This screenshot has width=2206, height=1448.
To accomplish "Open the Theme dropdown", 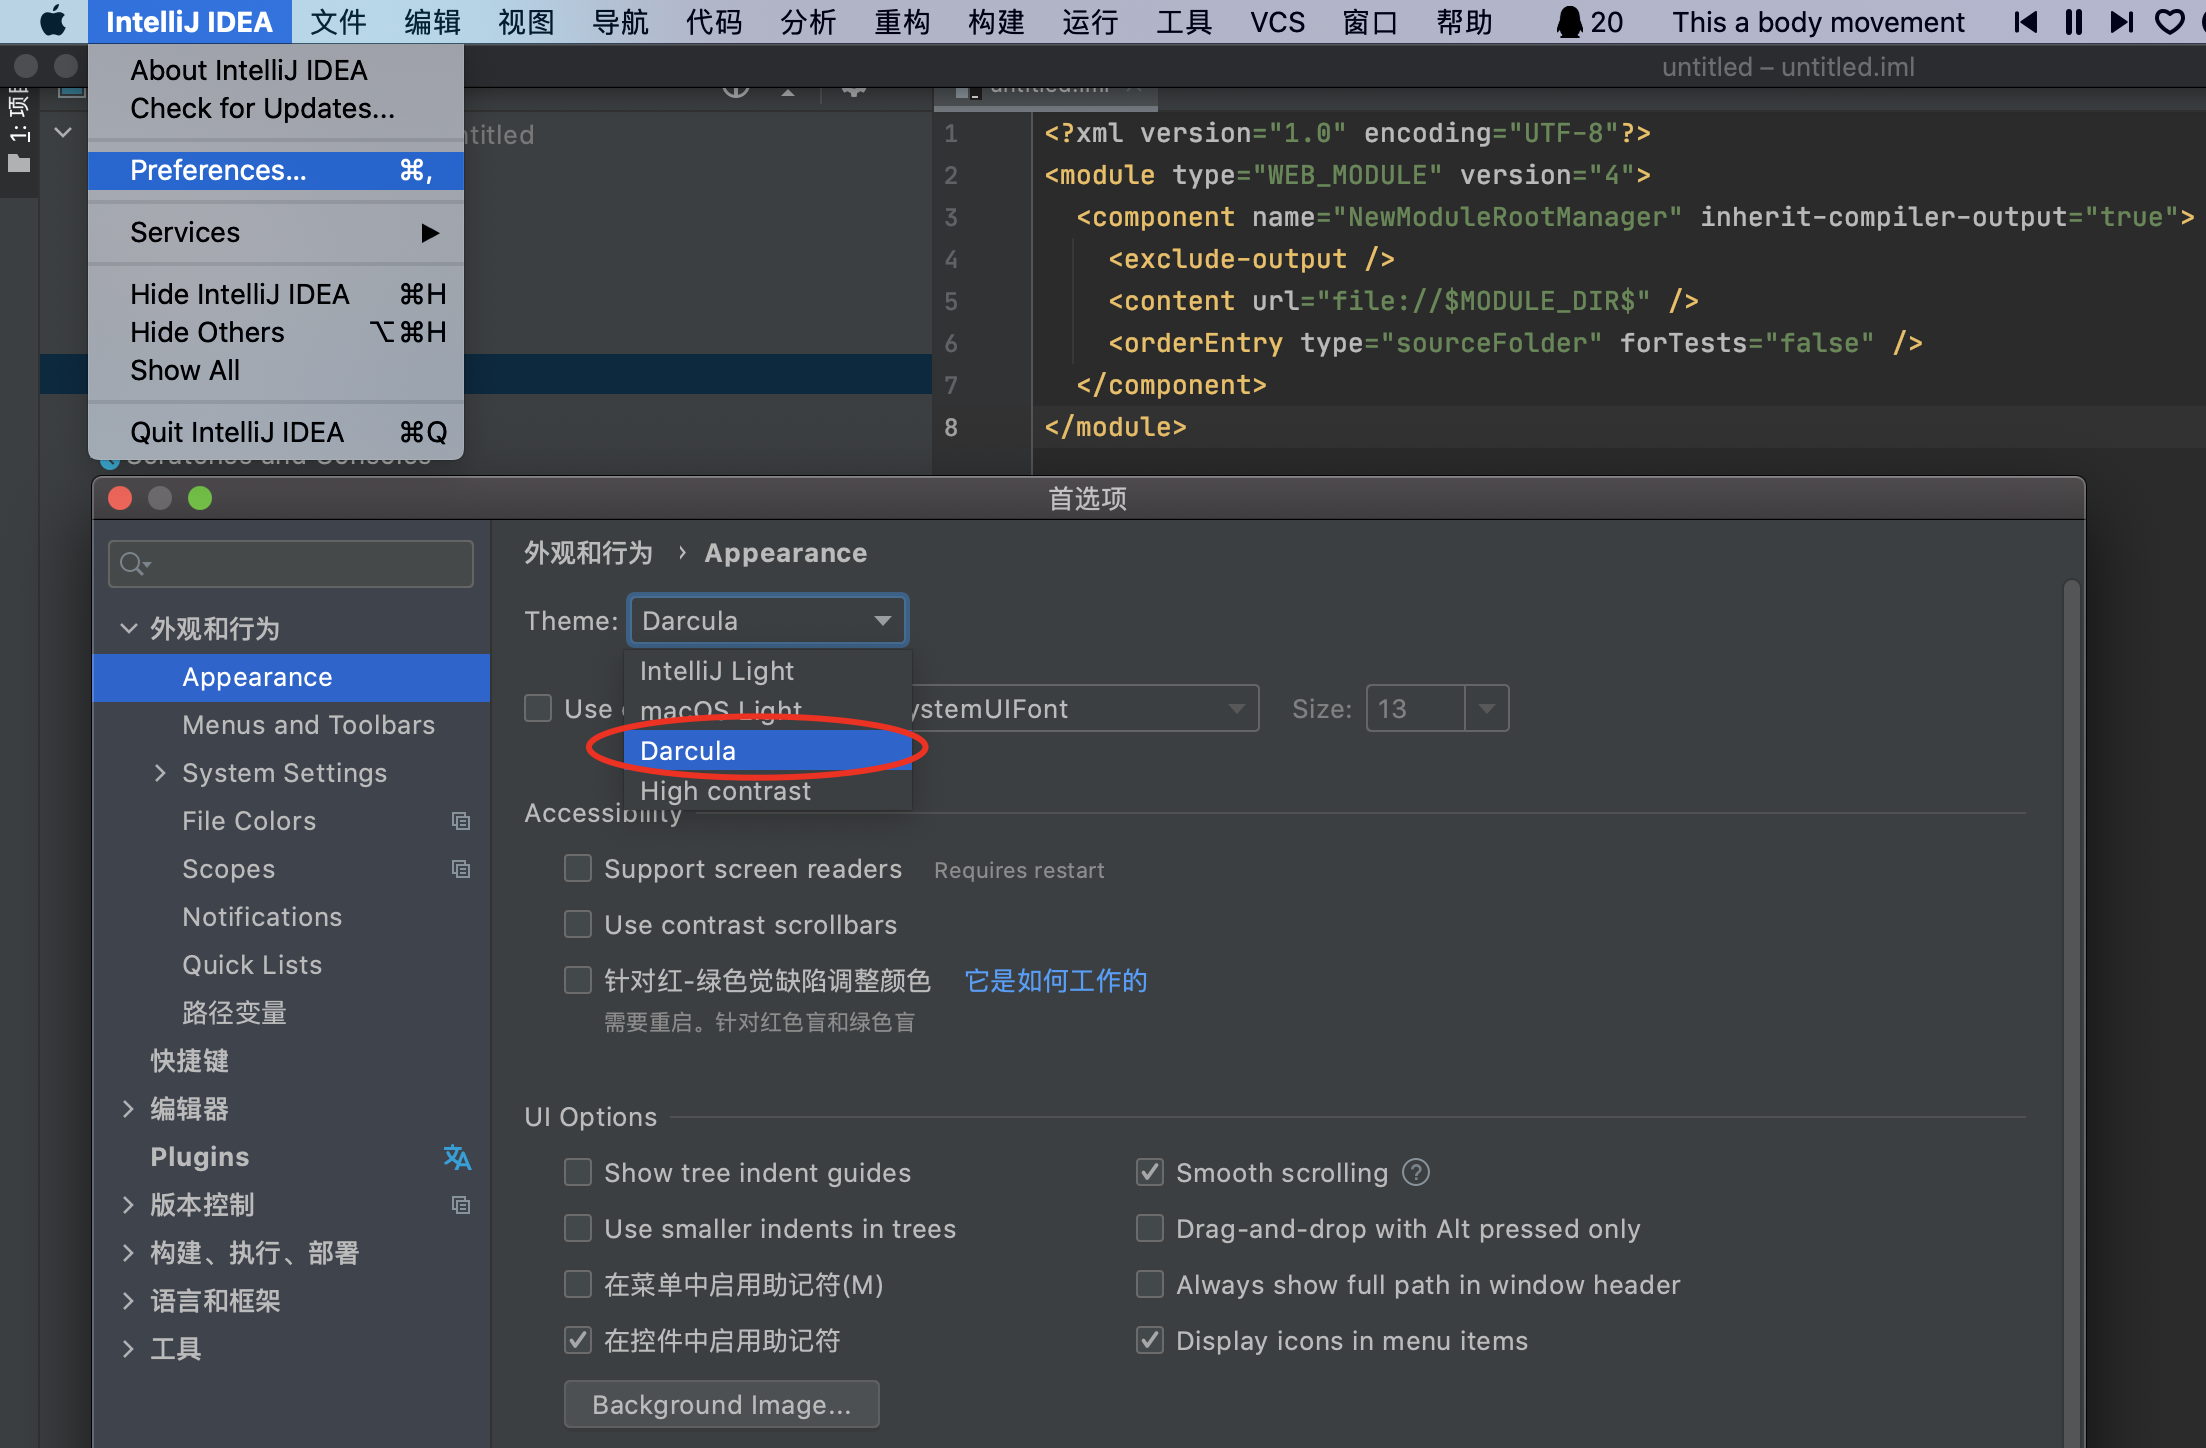I will [x=881, y=620].
